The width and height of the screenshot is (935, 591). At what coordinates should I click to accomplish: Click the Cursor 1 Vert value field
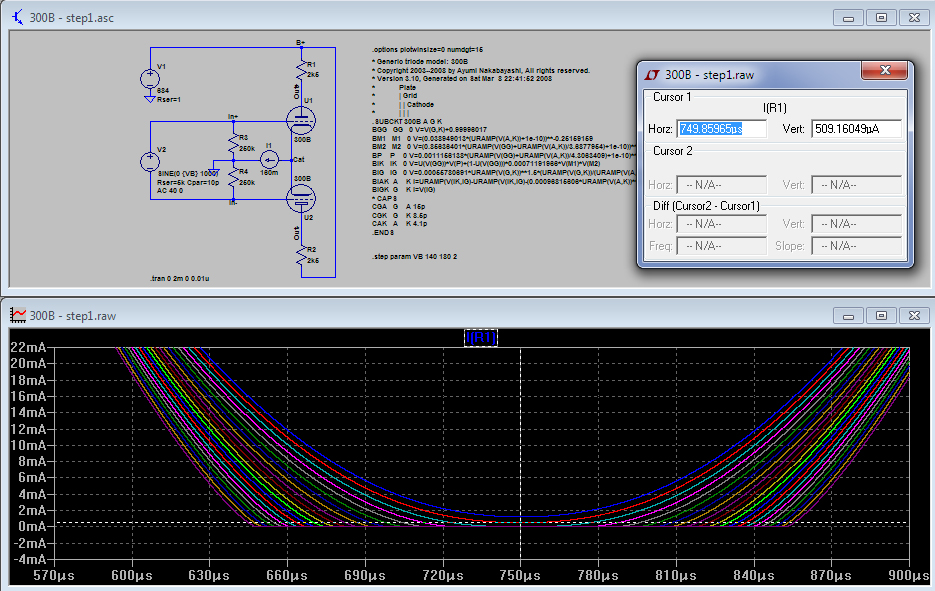pyautogui.click(x=857, y=129)
